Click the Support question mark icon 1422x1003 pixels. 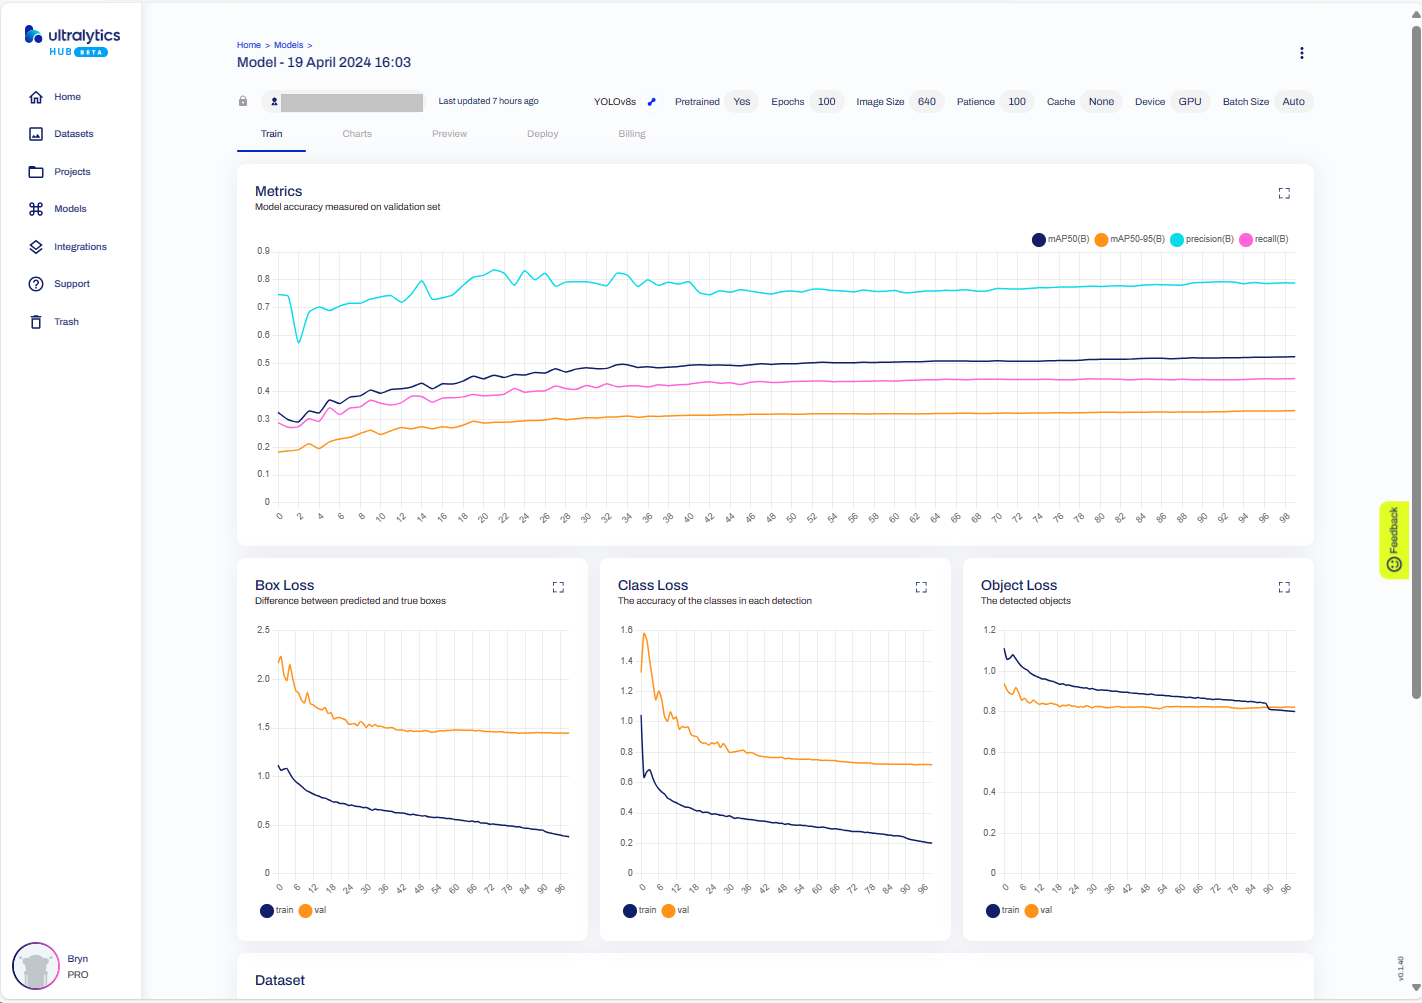[36, 284]
